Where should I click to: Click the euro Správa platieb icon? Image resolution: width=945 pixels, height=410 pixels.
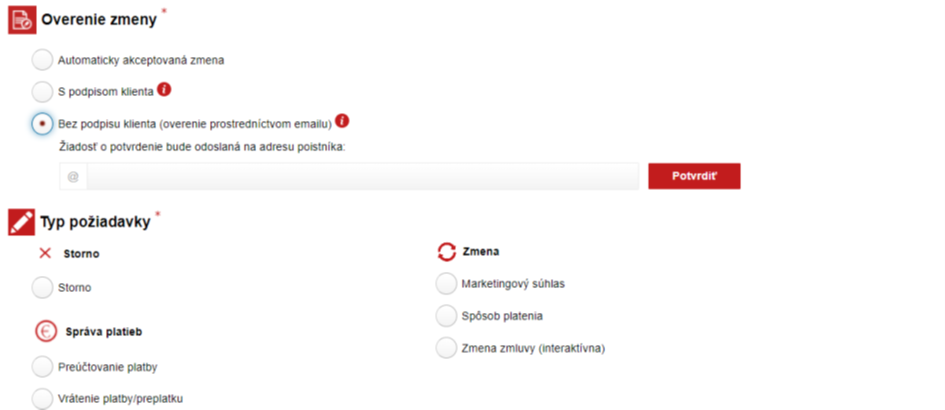click(46, 332)
